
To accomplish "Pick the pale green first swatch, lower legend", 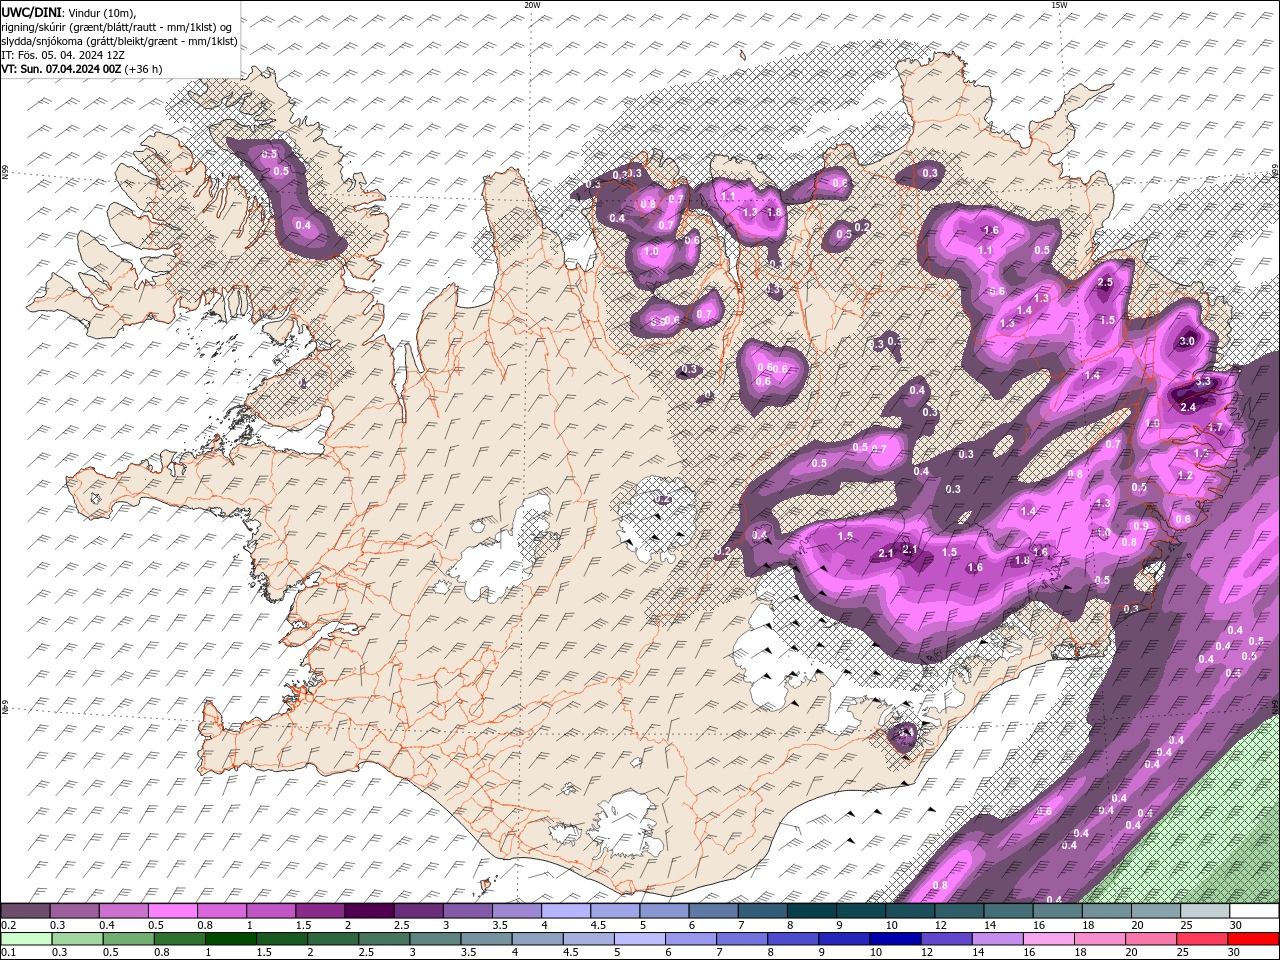I will [x=25, y=939].
